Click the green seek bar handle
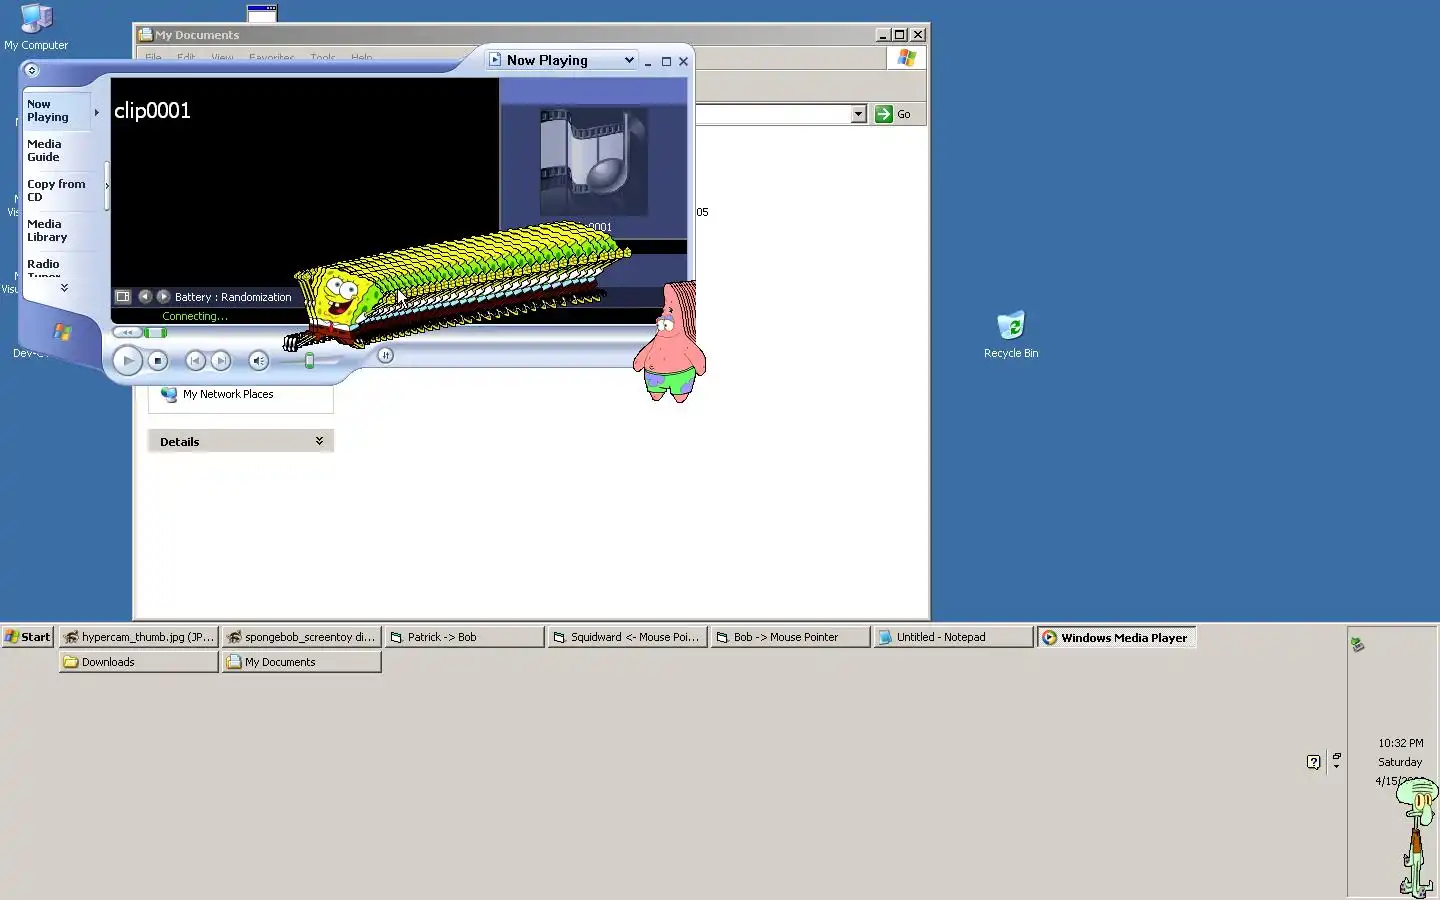Viewport: 1440px width, 900px height. tap(155, 332)
